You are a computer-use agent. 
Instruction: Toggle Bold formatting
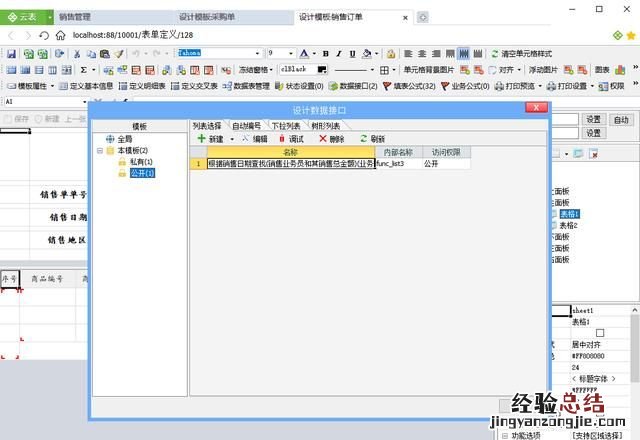[325, 53]
